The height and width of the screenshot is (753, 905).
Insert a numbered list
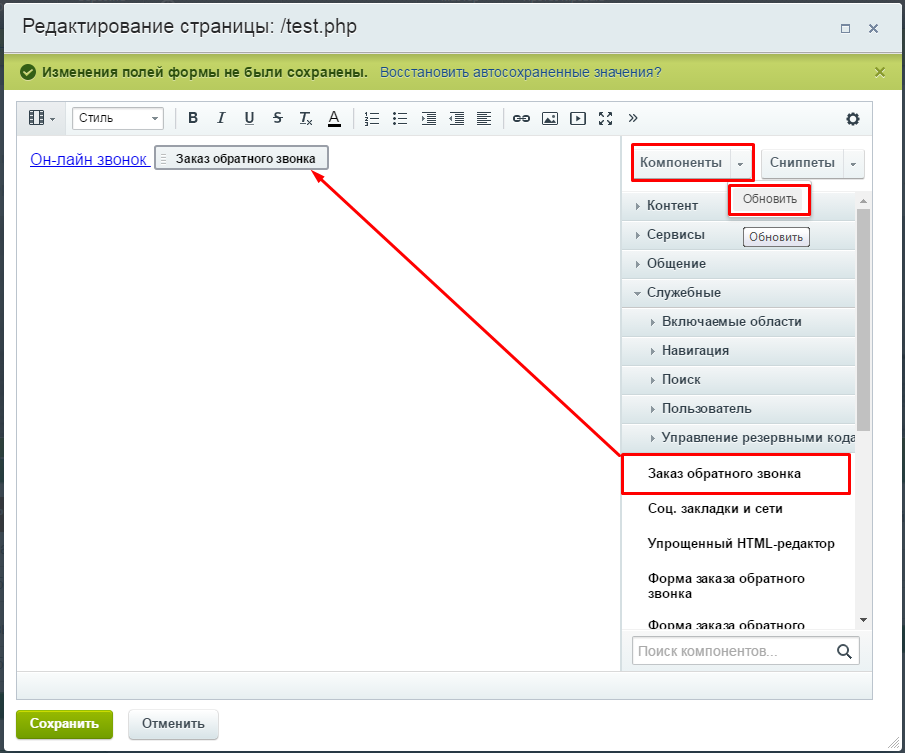point(371,118)
